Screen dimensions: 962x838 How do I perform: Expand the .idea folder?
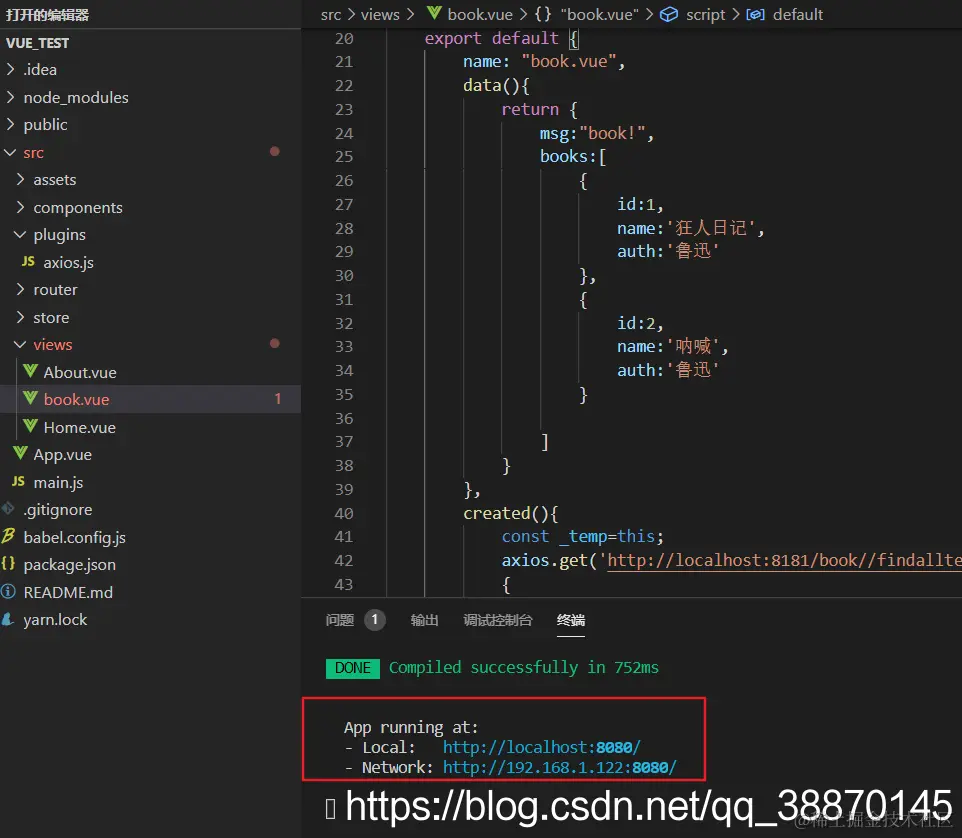(x=10, y=69)
